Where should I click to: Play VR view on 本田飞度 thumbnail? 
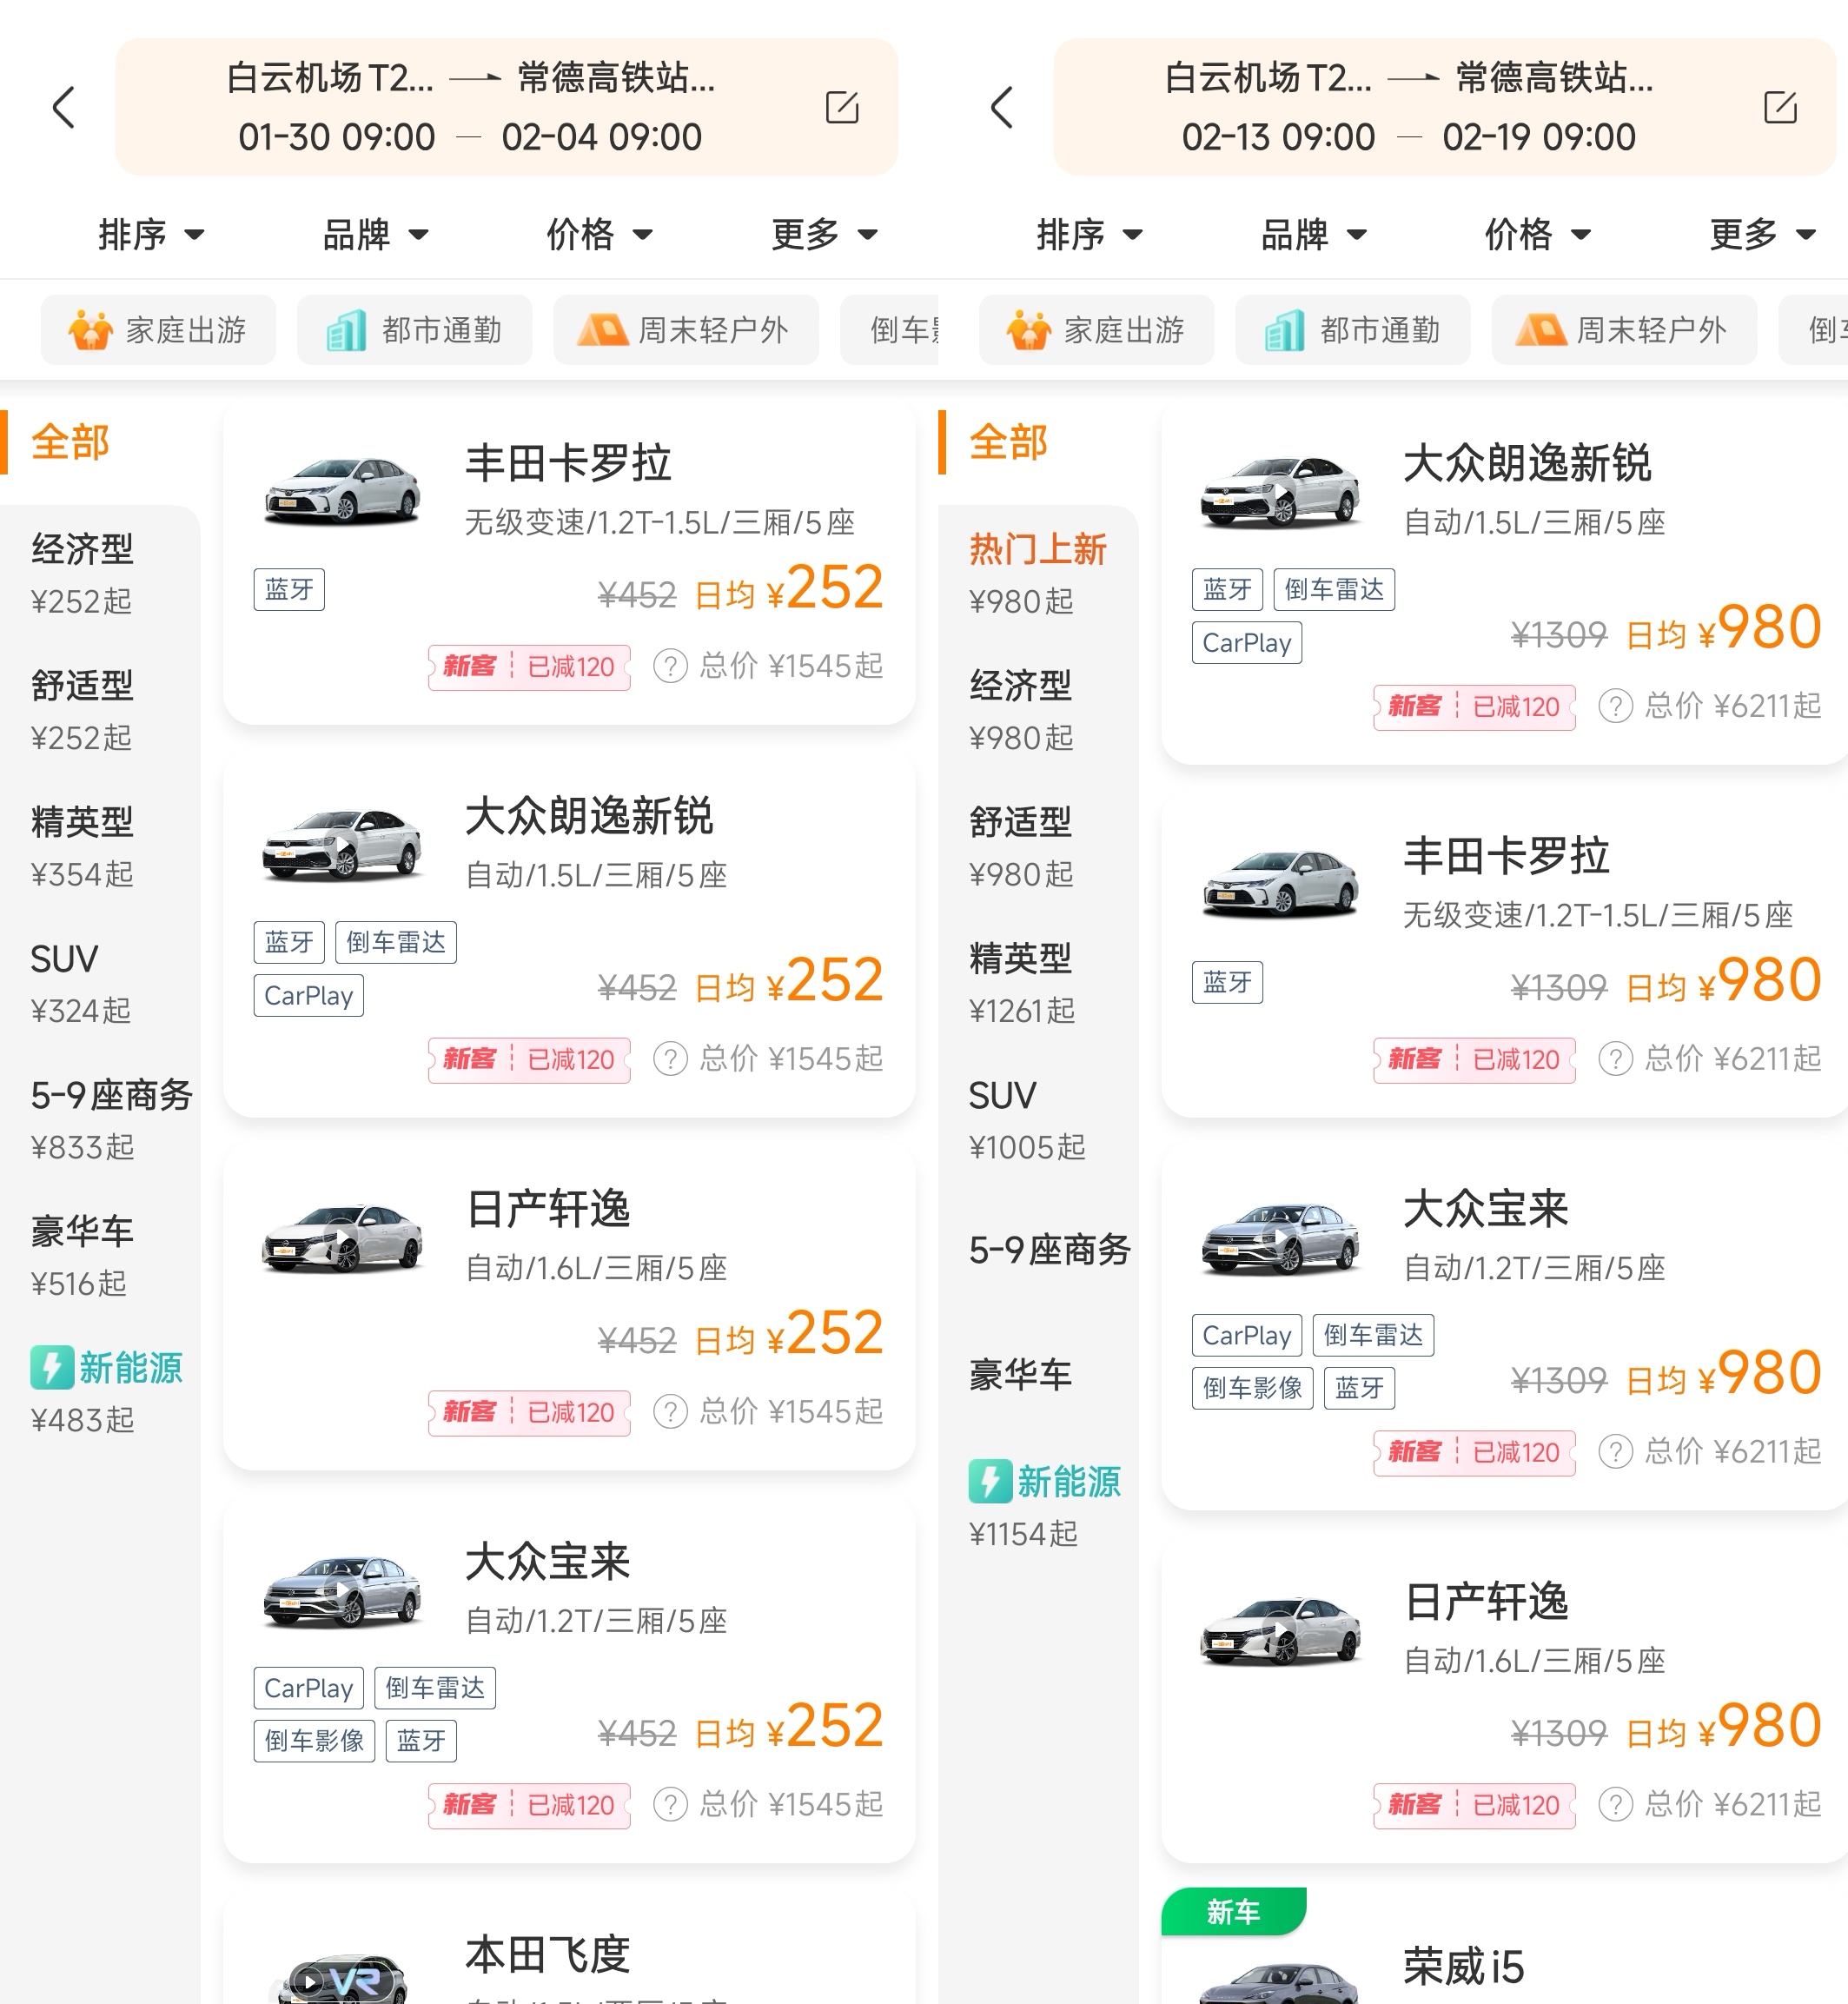coord(310,1980)
